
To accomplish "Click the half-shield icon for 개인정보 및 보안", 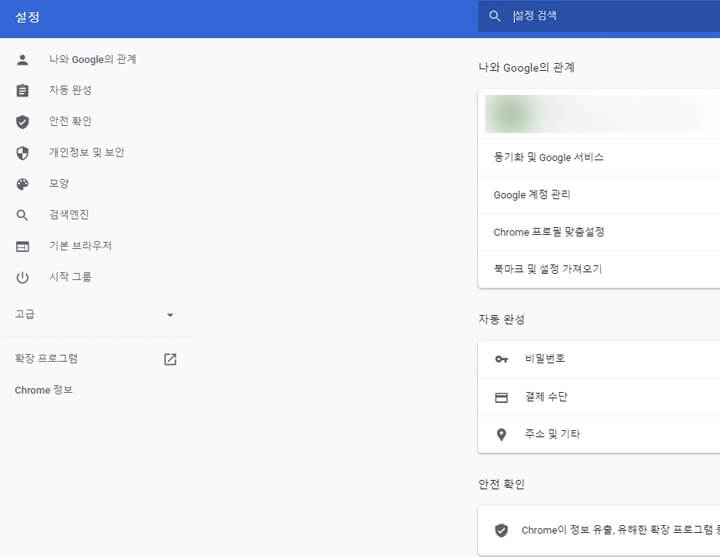I will [22, 153].
